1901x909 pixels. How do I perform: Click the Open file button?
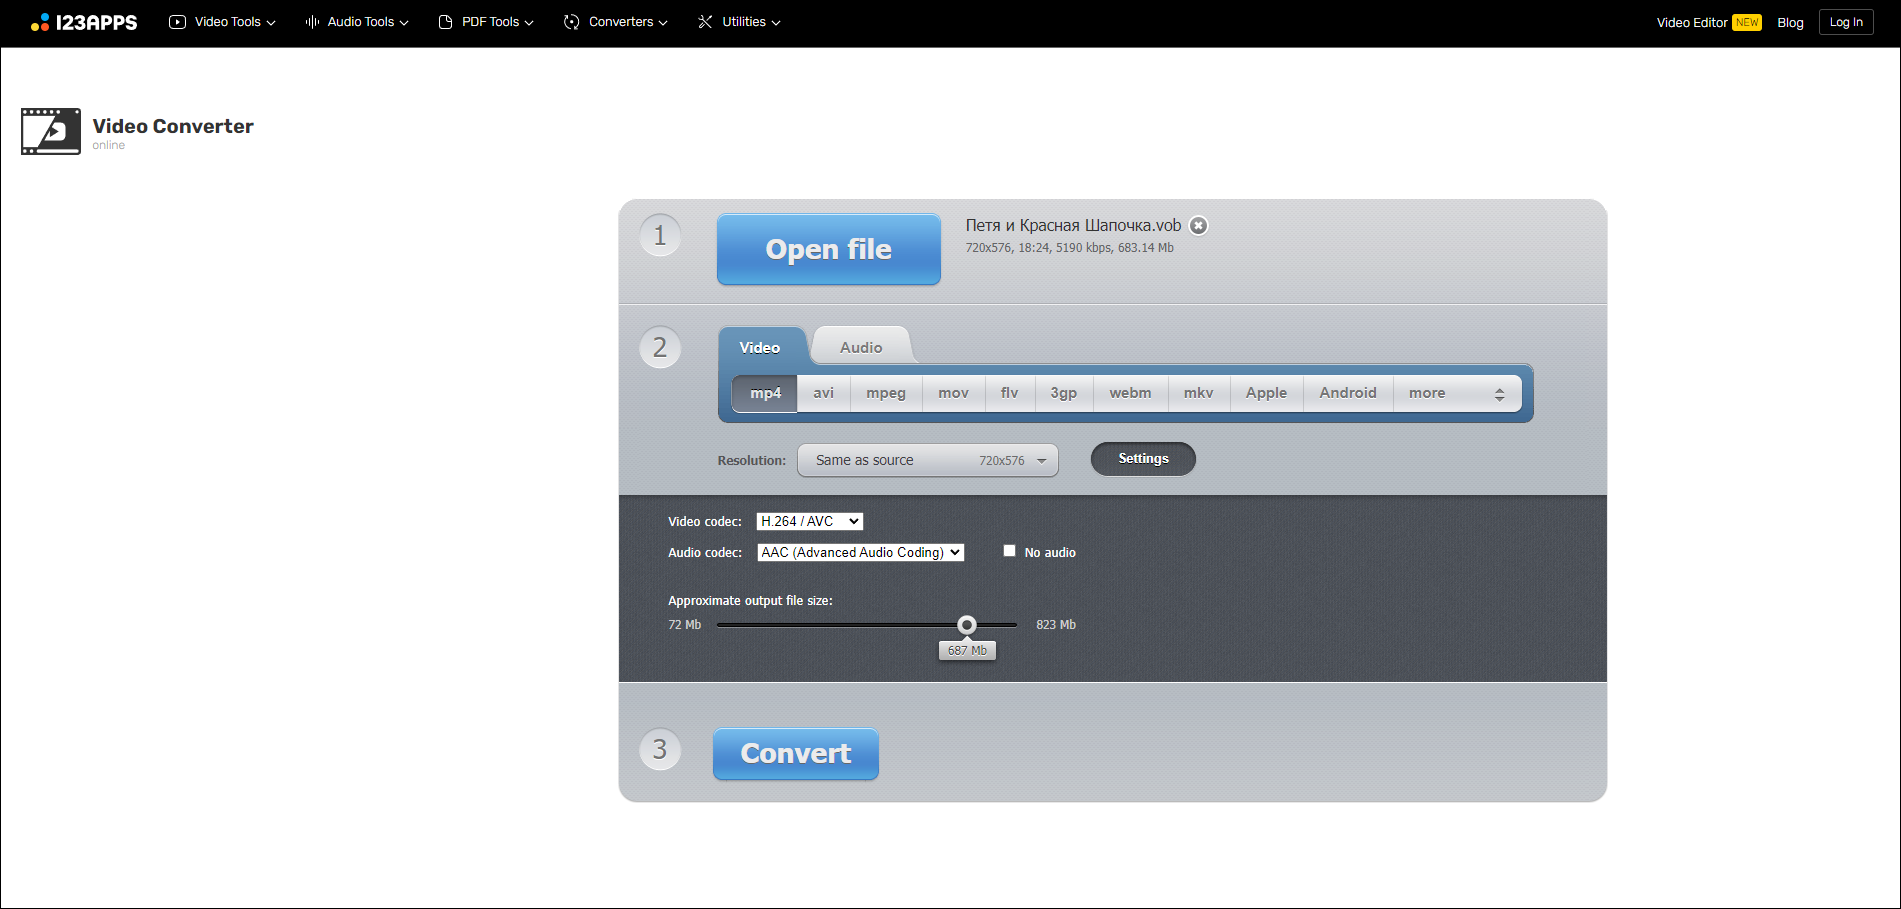pos(829,249)
